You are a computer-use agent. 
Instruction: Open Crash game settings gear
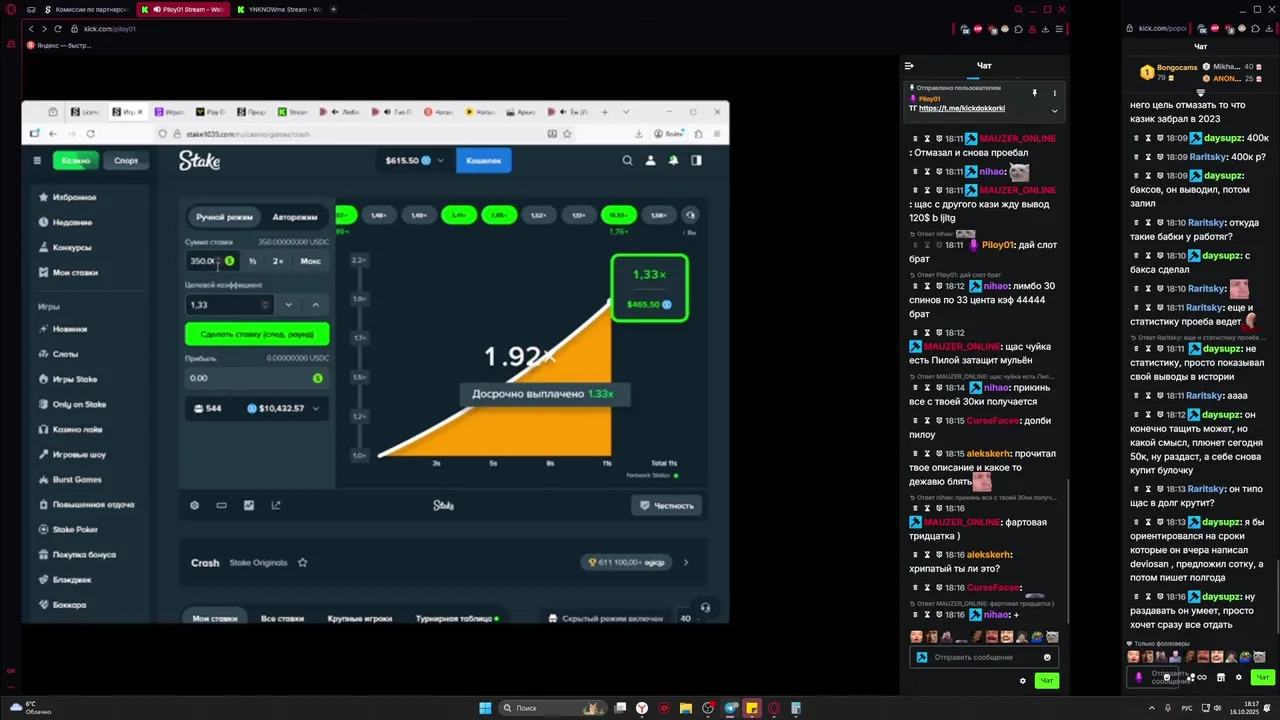pyautogui.click(x=194, y=505)
